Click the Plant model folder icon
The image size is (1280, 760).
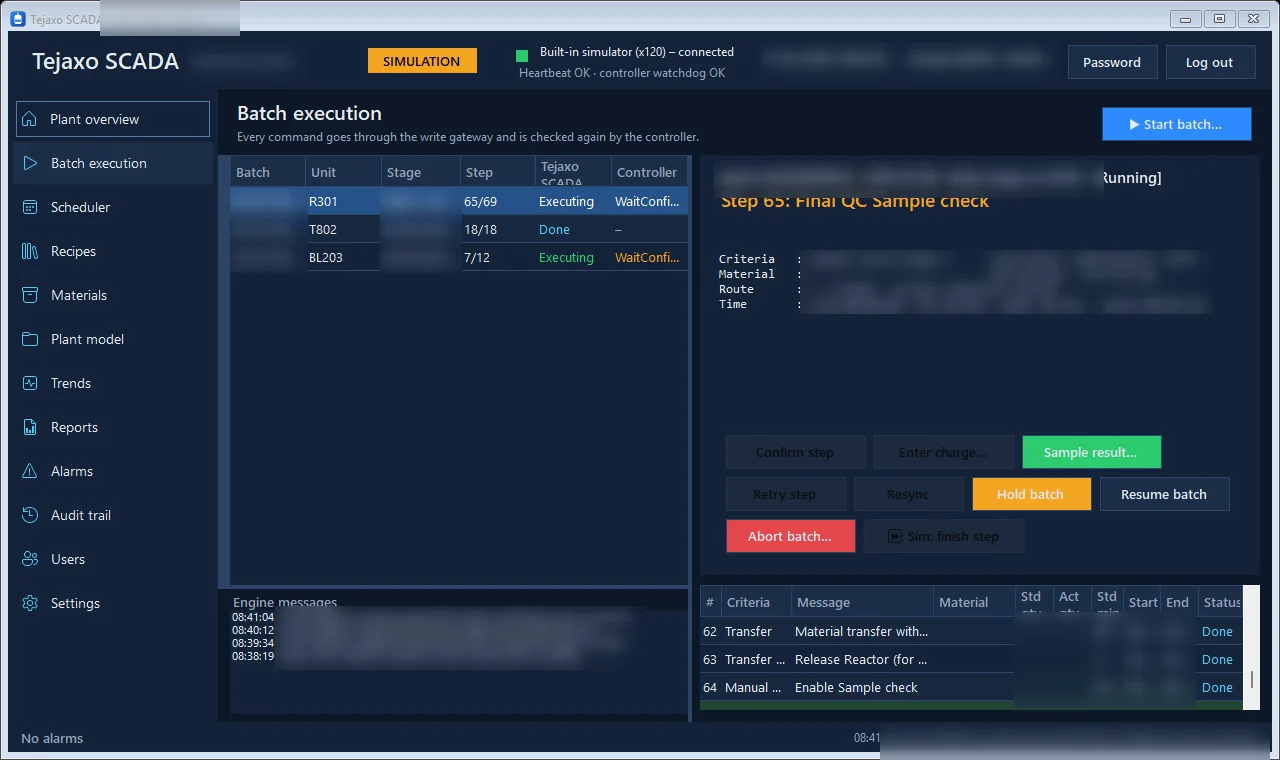30,339
